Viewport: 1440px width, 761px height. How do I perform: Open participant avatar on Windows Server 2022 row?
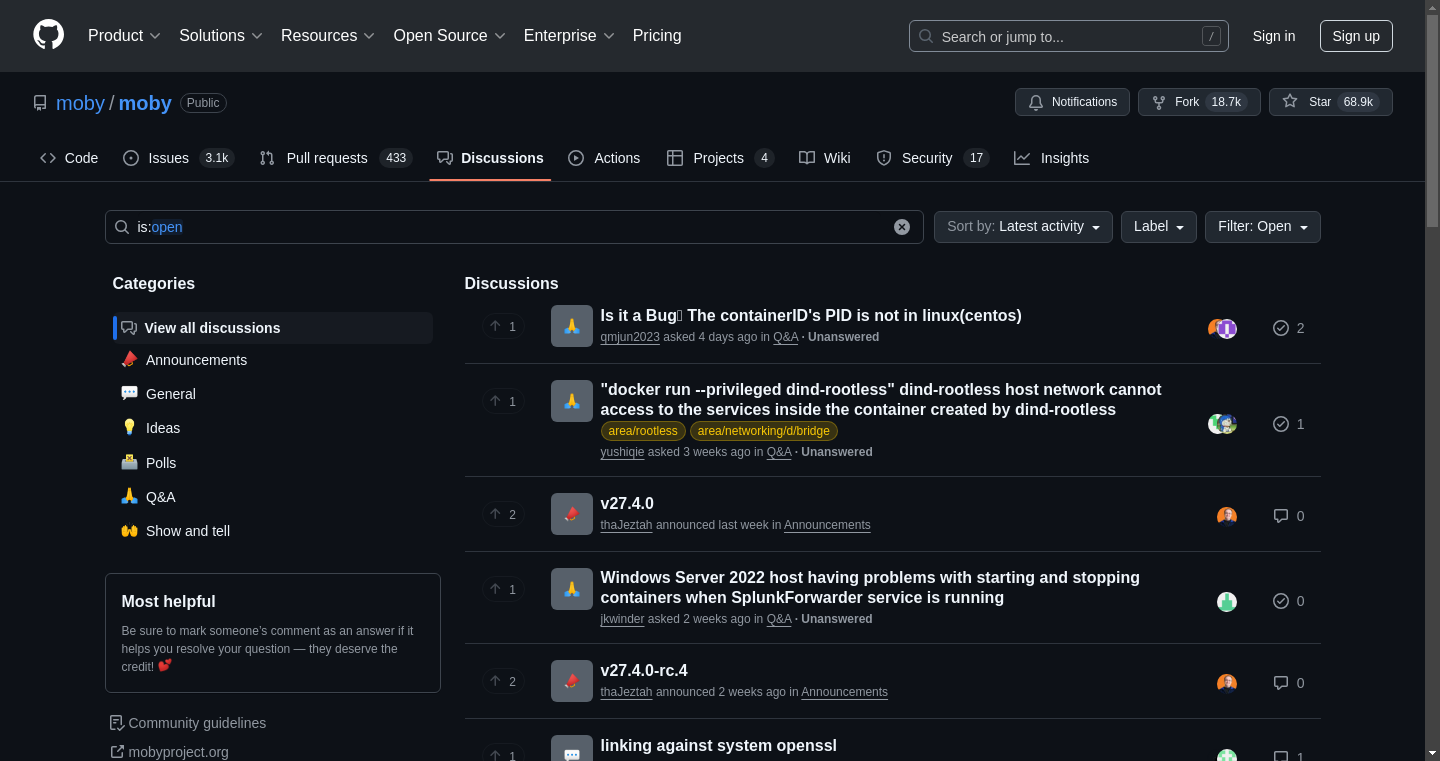[x=1227, y=601]
